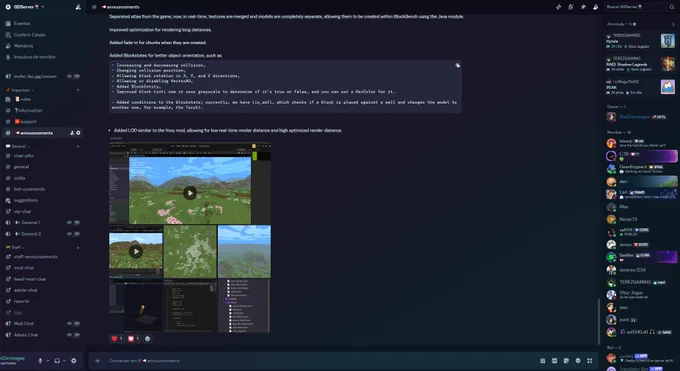The height and width of the screenshot is (371, 680).
Task: Copy the code block contents
Action: 457,66
